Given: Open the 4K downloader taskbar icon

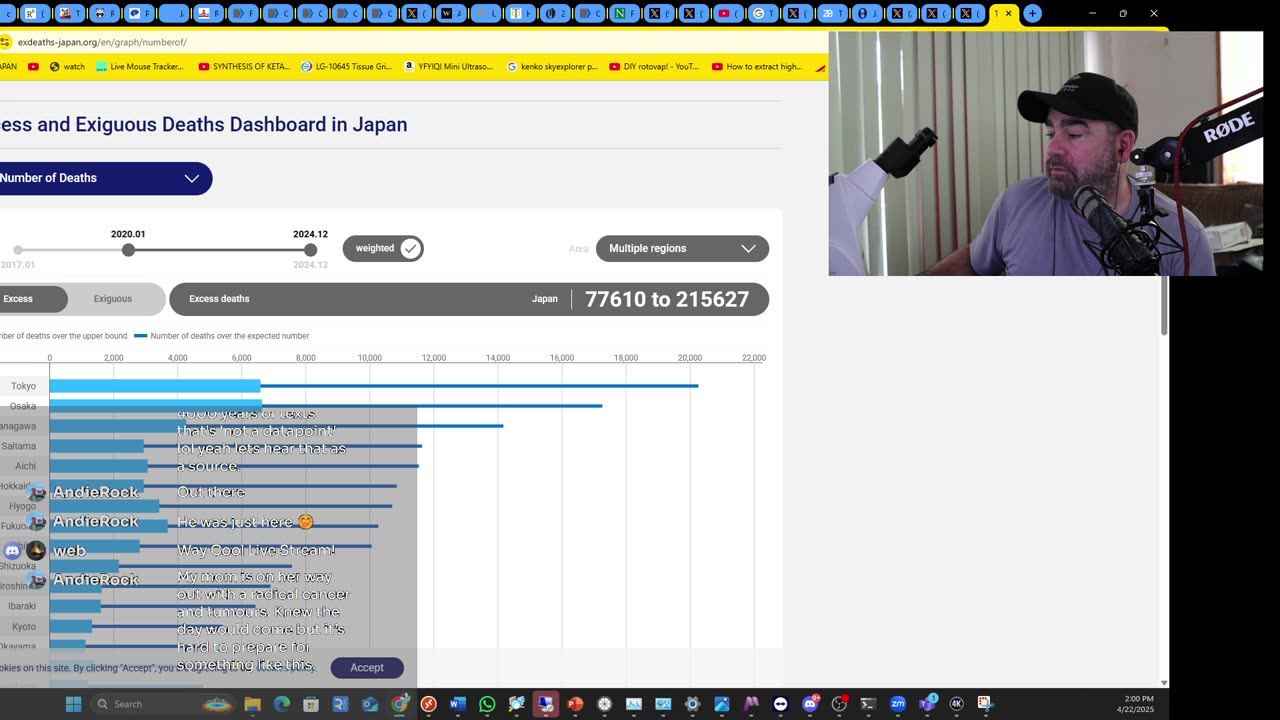Looking at the screenshot, I should point(956,704).
